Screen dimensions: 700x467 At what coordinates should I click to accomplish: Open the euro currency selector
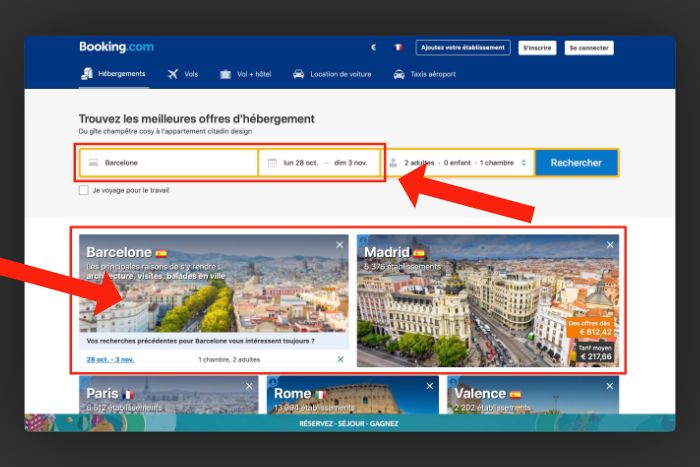(373, 47)
